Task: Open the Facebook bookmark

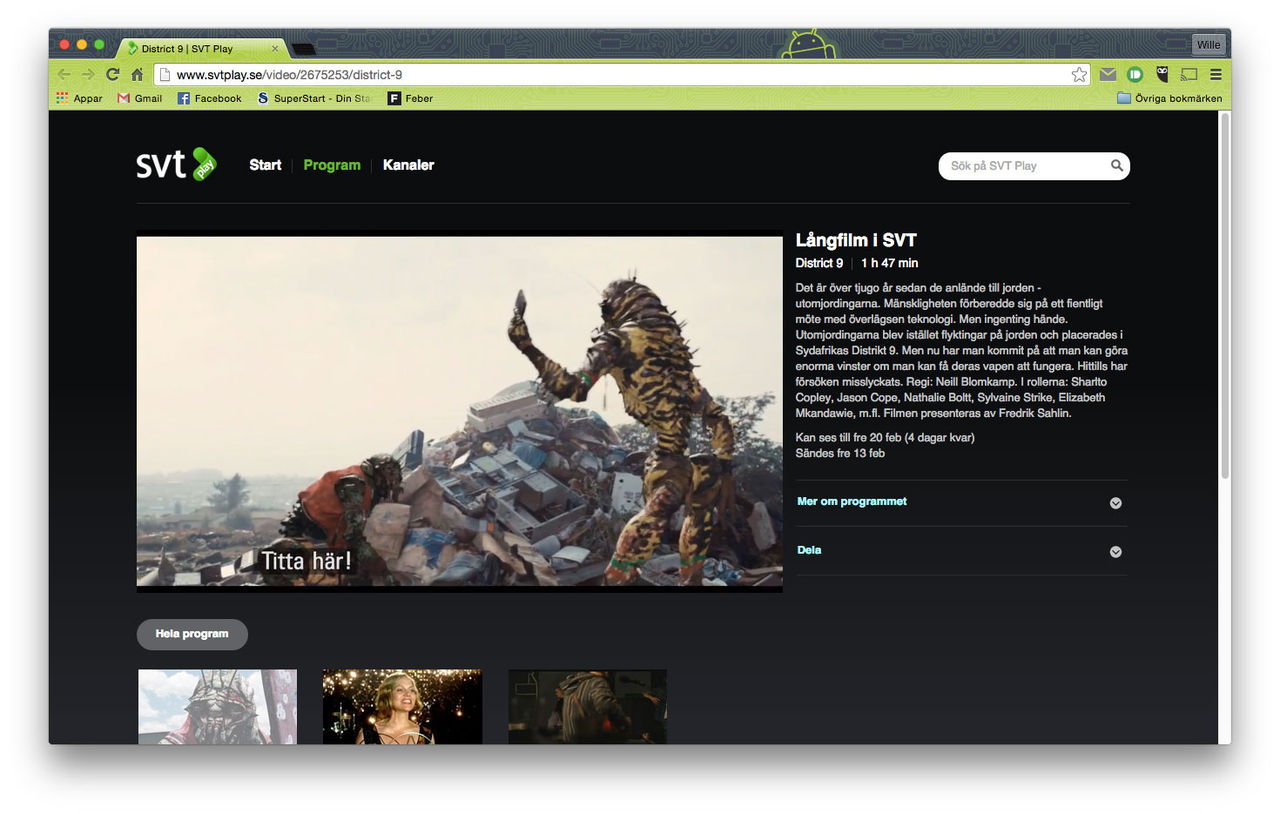Action: click(209, 98)
